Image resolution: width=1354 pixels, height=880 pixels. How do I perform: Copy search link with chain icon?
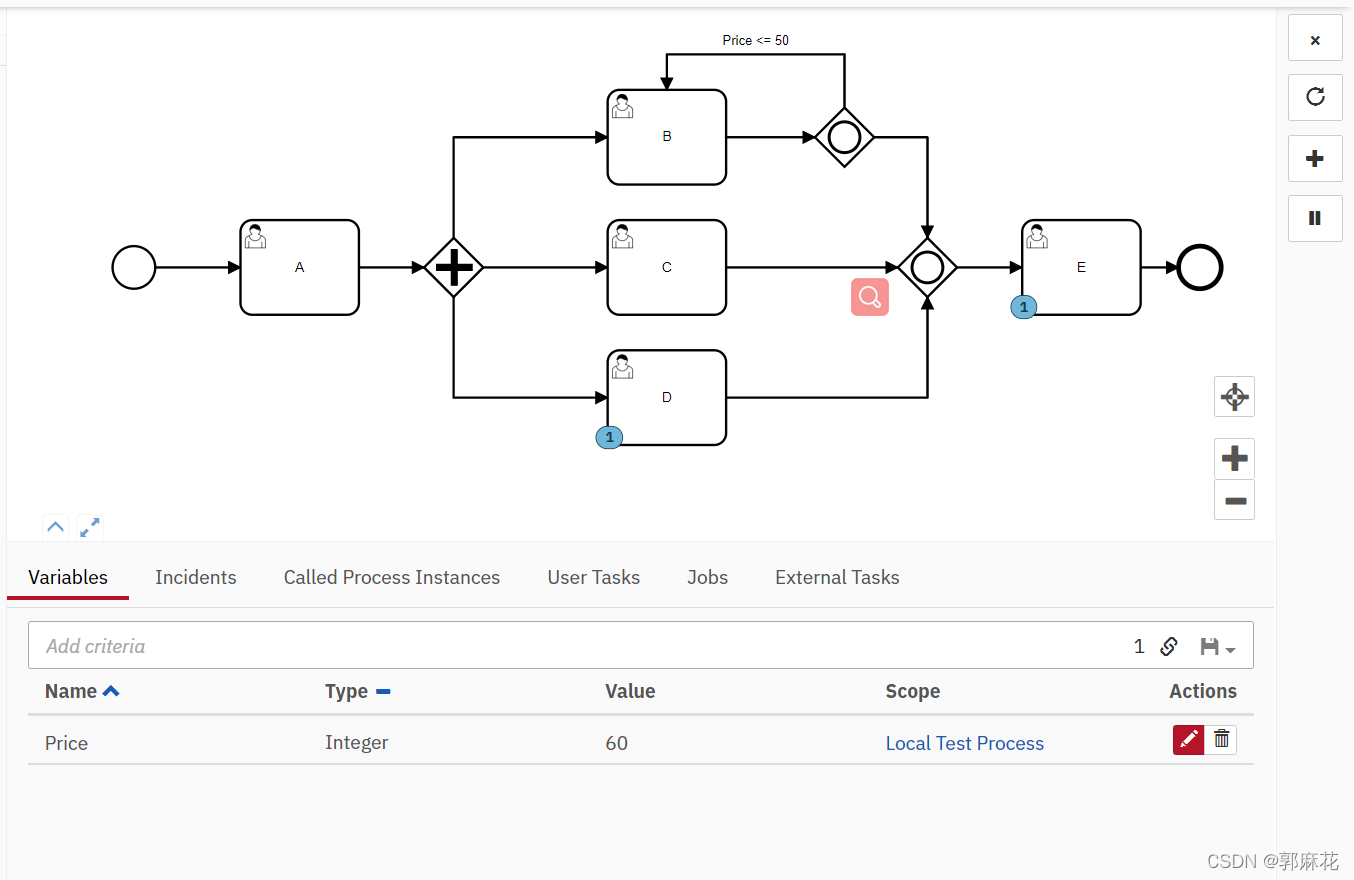tap(1168, 646)
